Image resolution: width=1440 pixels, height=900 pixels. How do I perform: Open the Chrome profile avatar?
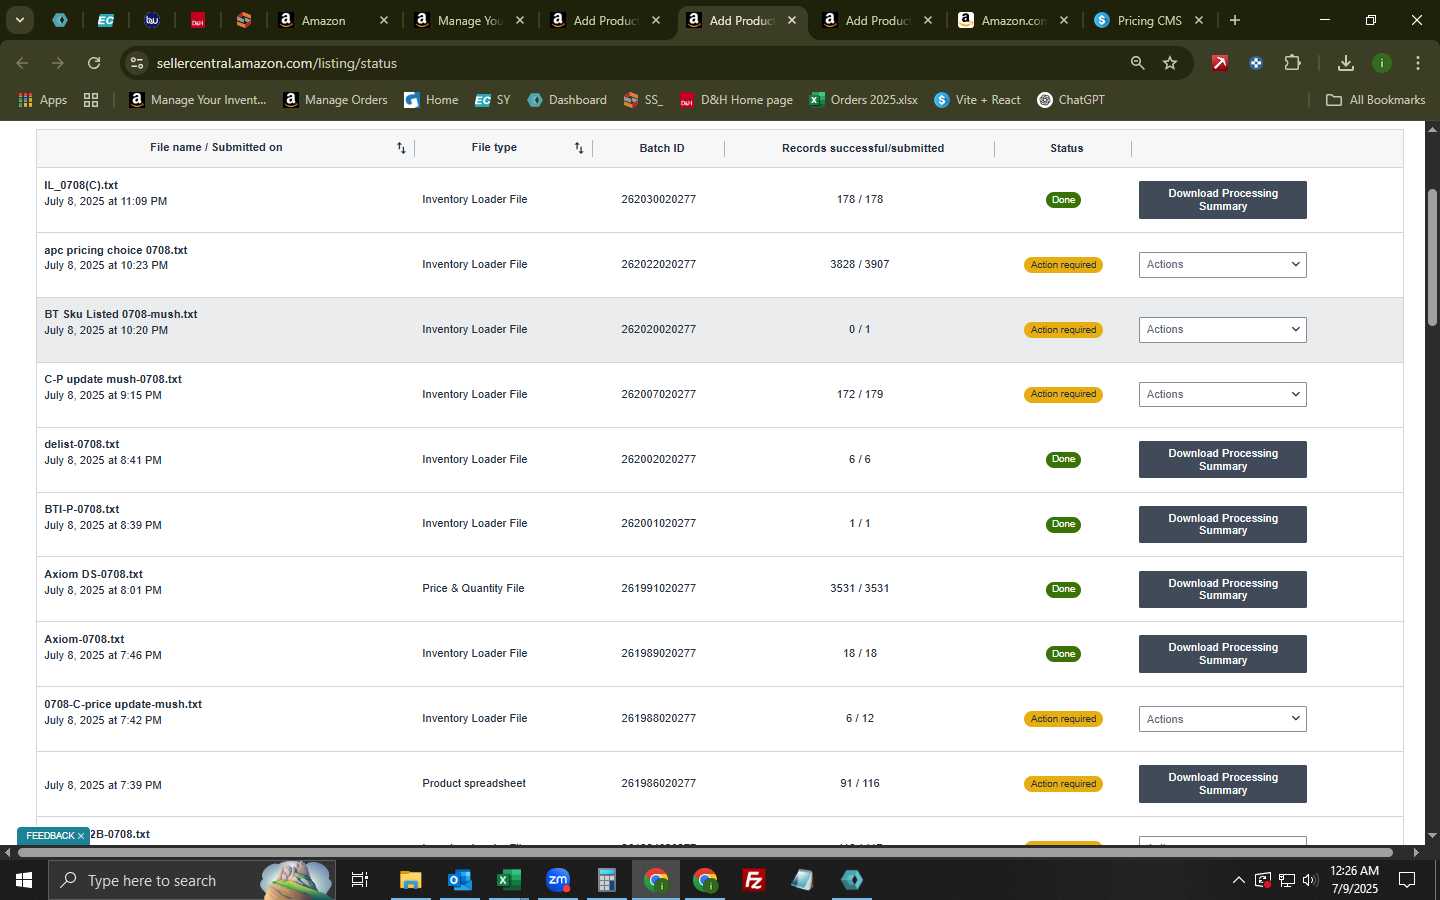point(1382,63)
